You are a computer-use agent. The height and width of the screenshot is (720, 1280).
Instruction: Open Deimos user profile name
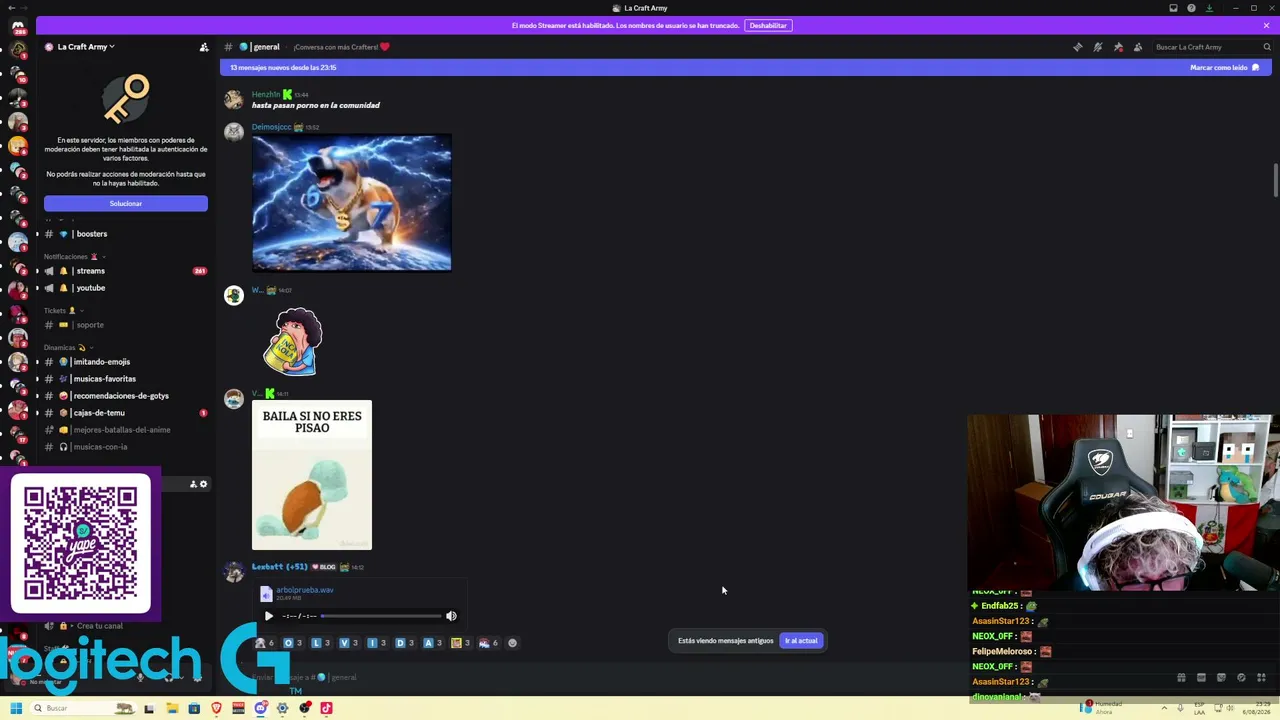tap(271, 127)
